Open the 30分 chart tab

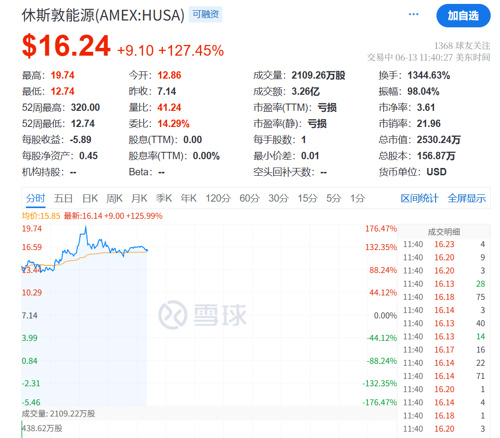point(278,198)
